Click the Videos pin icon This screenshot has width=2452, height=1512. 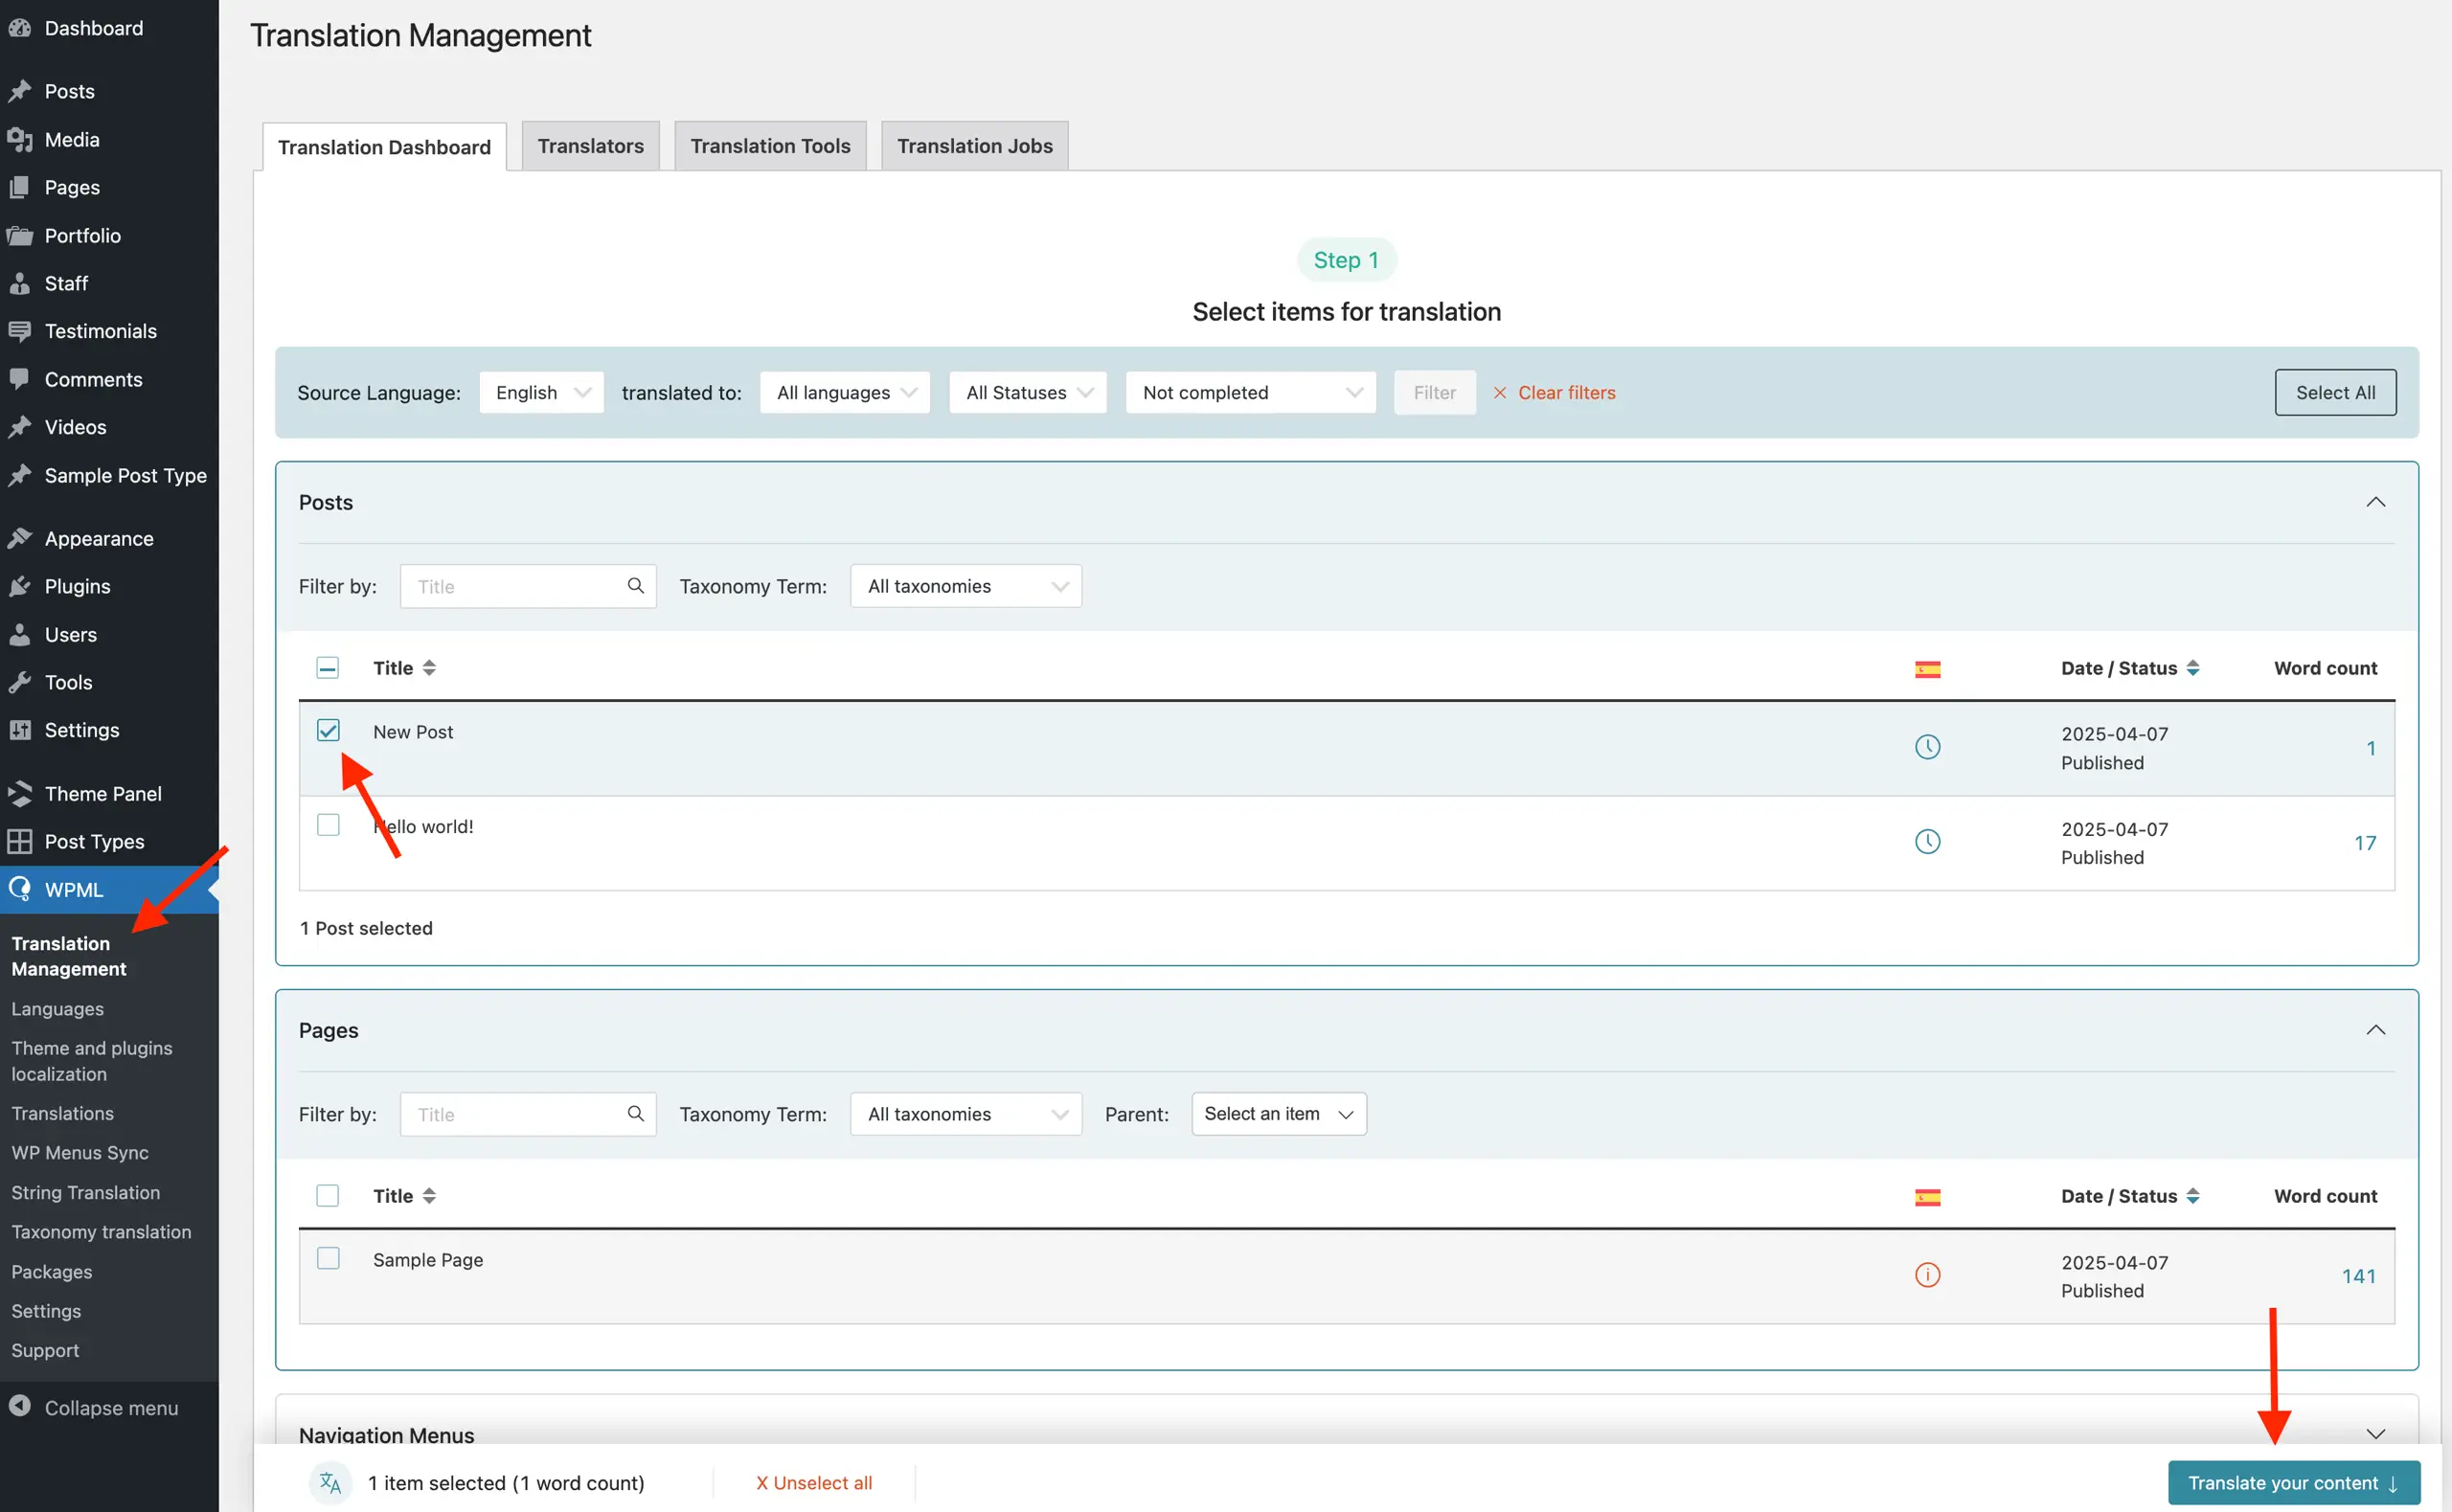[20, 427]
